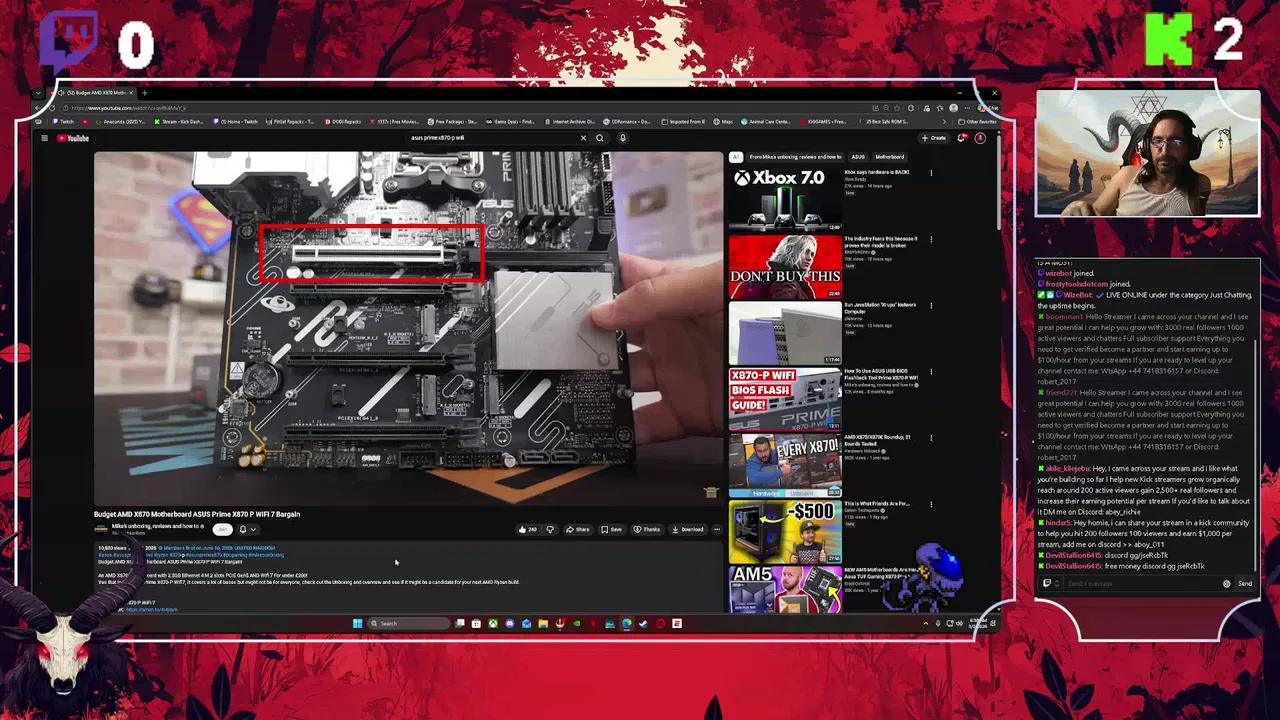Click the hashtag line in the video description
This screenshot has height=720, width=1280.
tap(191, 554)
